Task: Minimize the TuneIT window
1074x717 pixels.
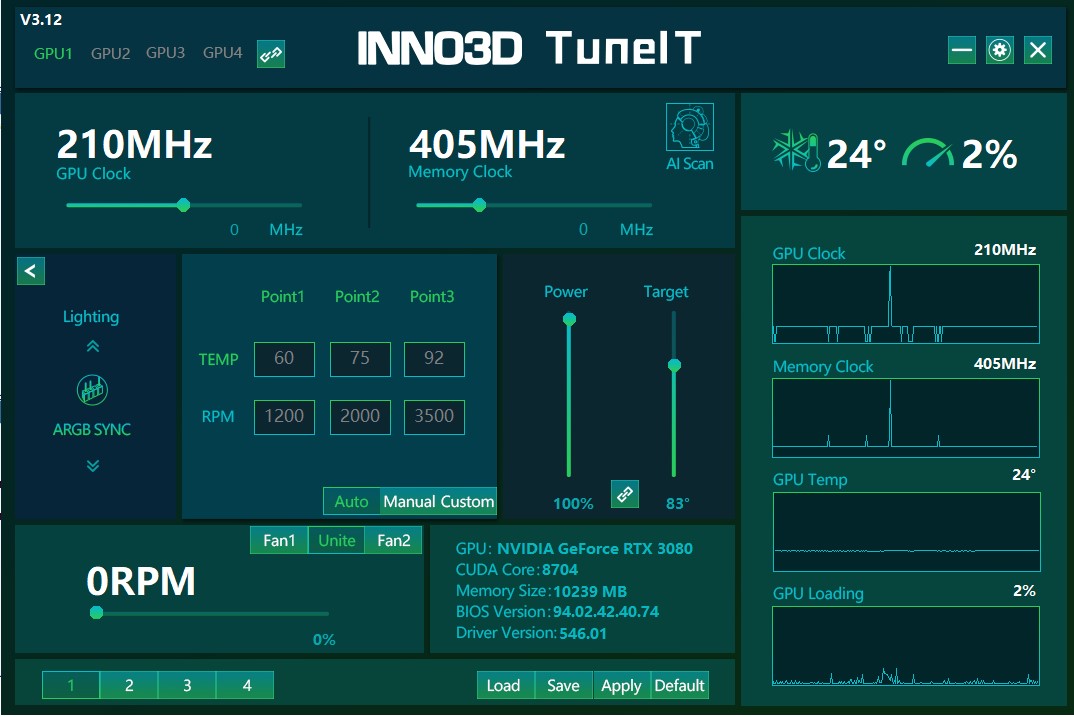Action: click(962, 50)
